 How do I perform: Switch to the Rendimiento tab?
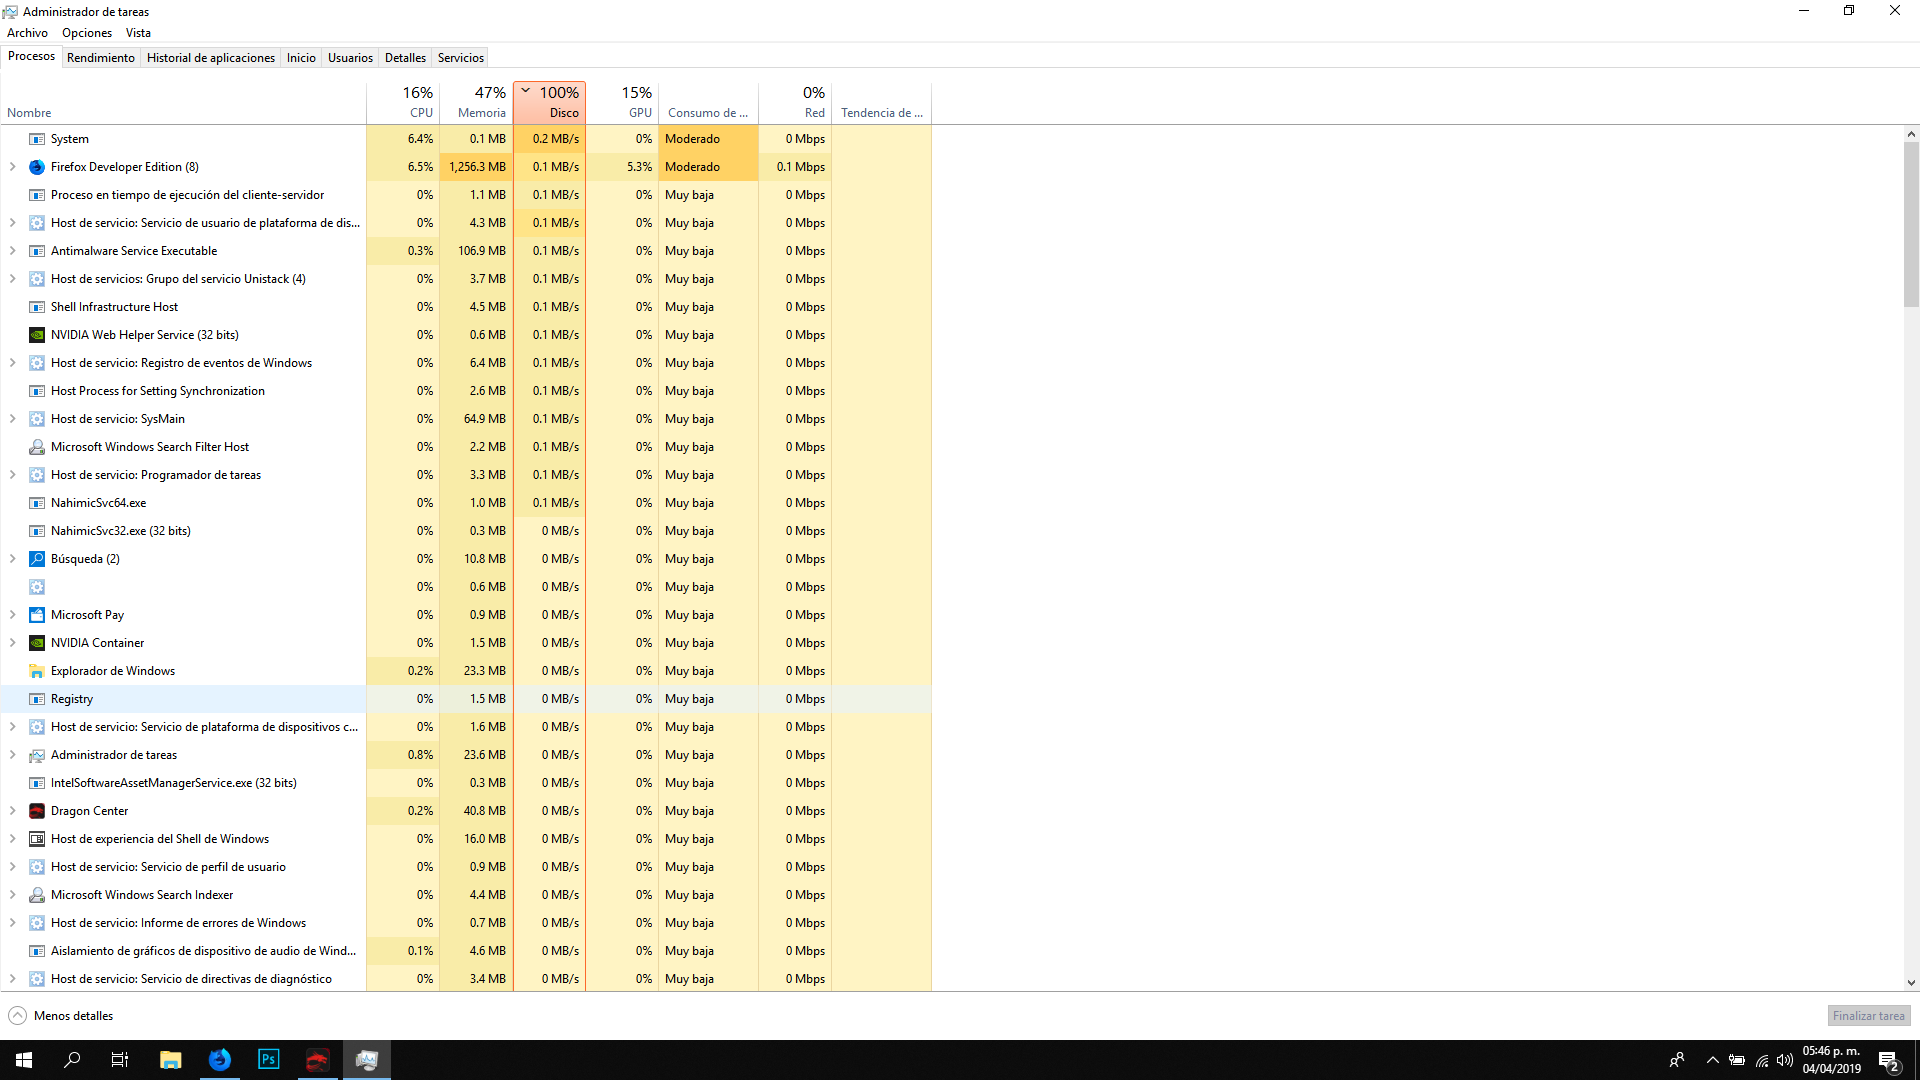[x=101, y=58]
